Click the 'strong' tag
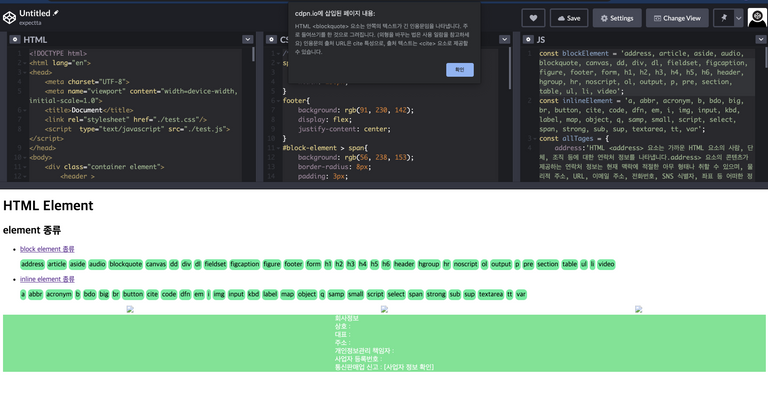Viewport: 768px width, 403px height. click(436, 294)
